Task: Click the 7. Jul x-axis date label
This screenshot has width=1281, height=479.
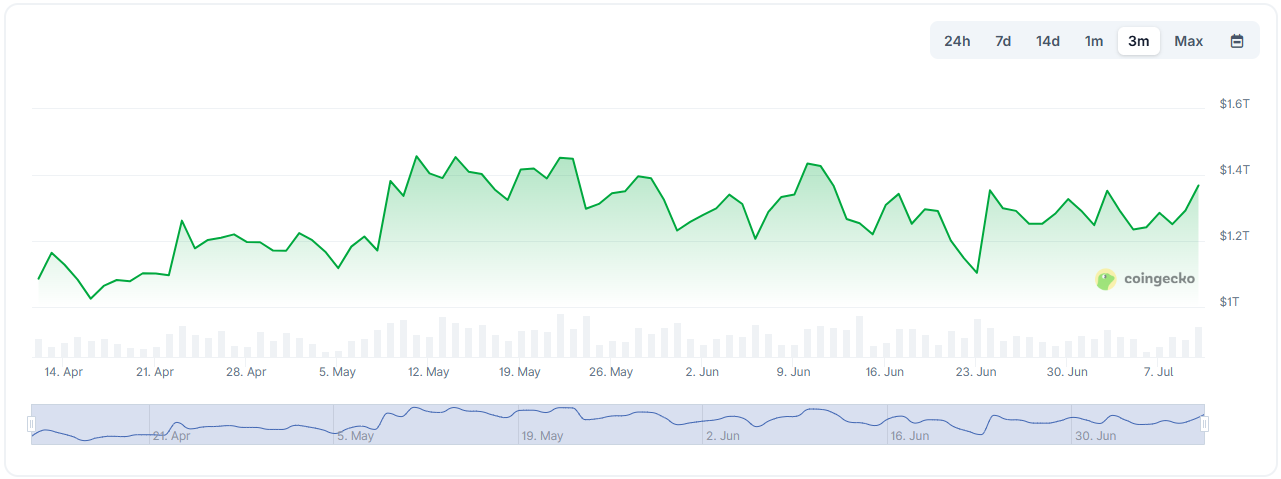Action: coord(1158,372)
